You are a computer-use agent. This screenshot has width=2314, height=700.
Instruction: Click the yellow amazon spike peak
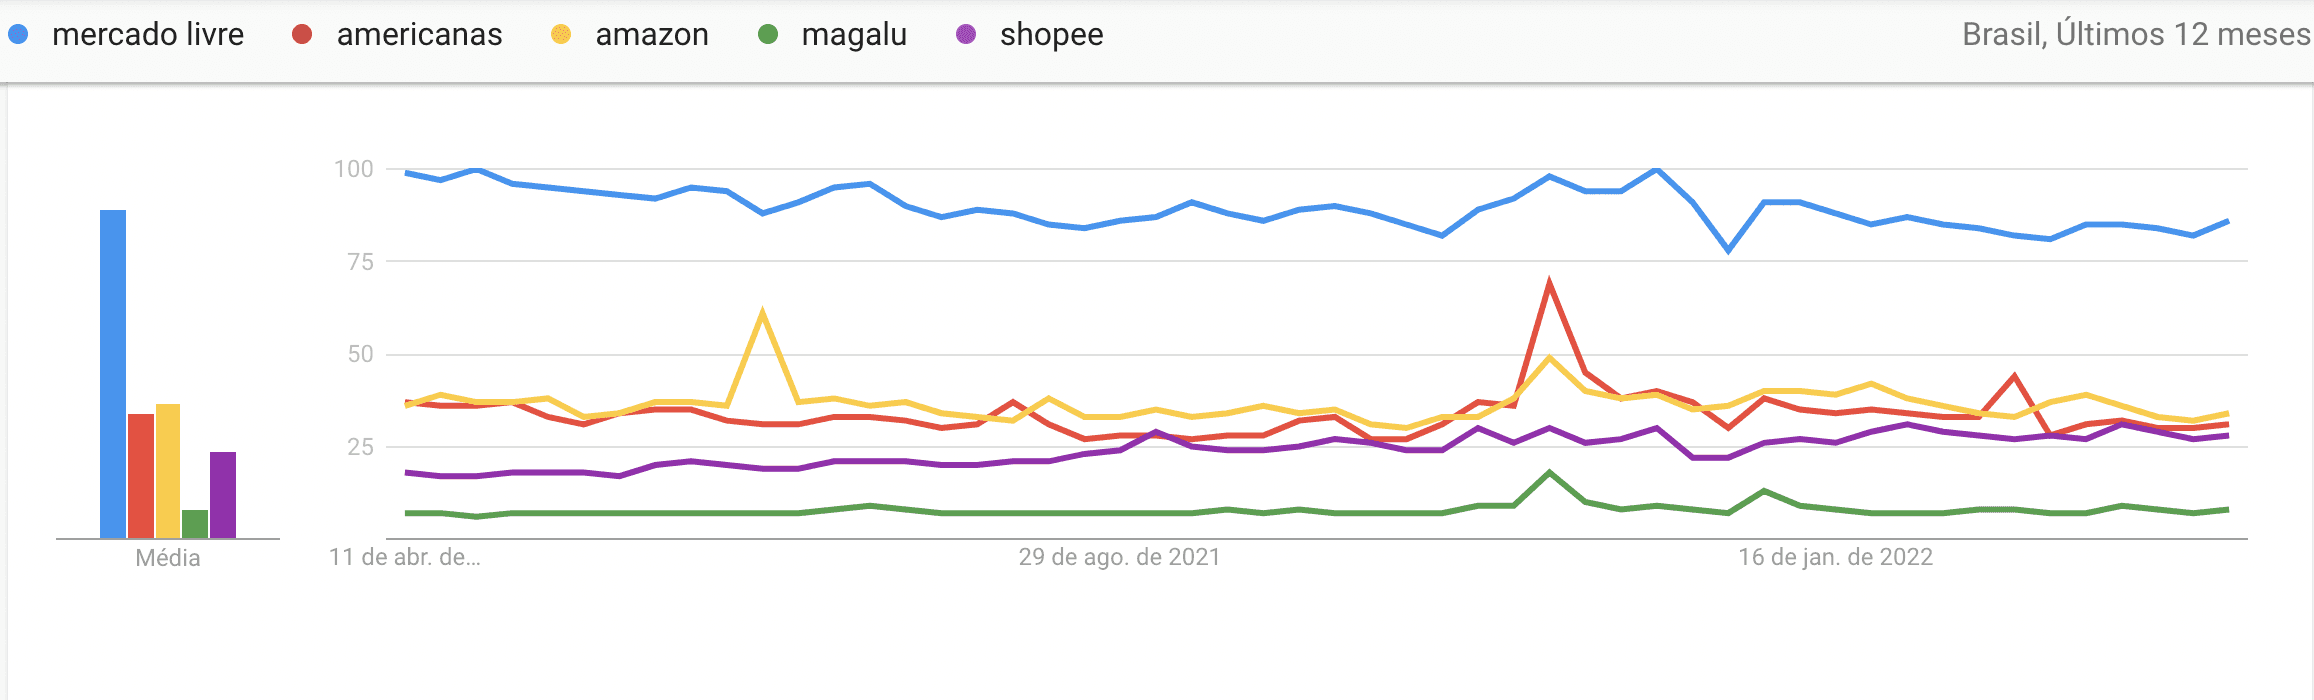click(x=762, y=313)
